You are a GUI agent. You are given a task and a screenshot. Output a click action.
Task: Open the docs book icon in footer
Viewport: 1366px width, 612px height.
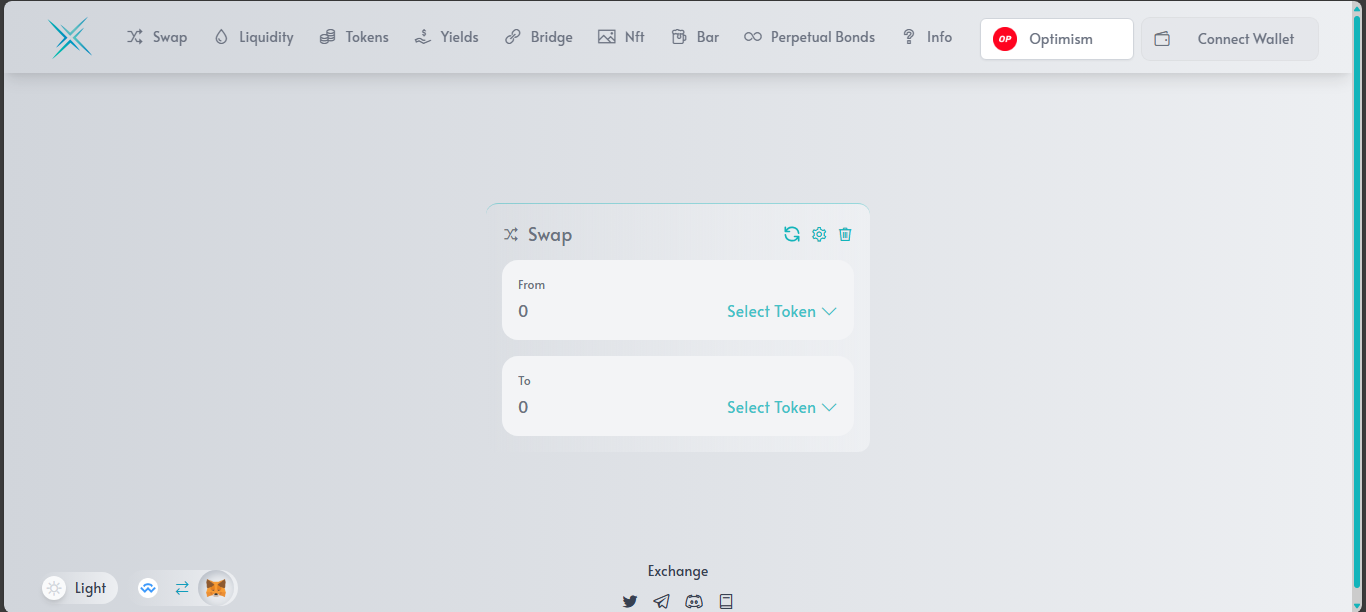pos(726,601)
